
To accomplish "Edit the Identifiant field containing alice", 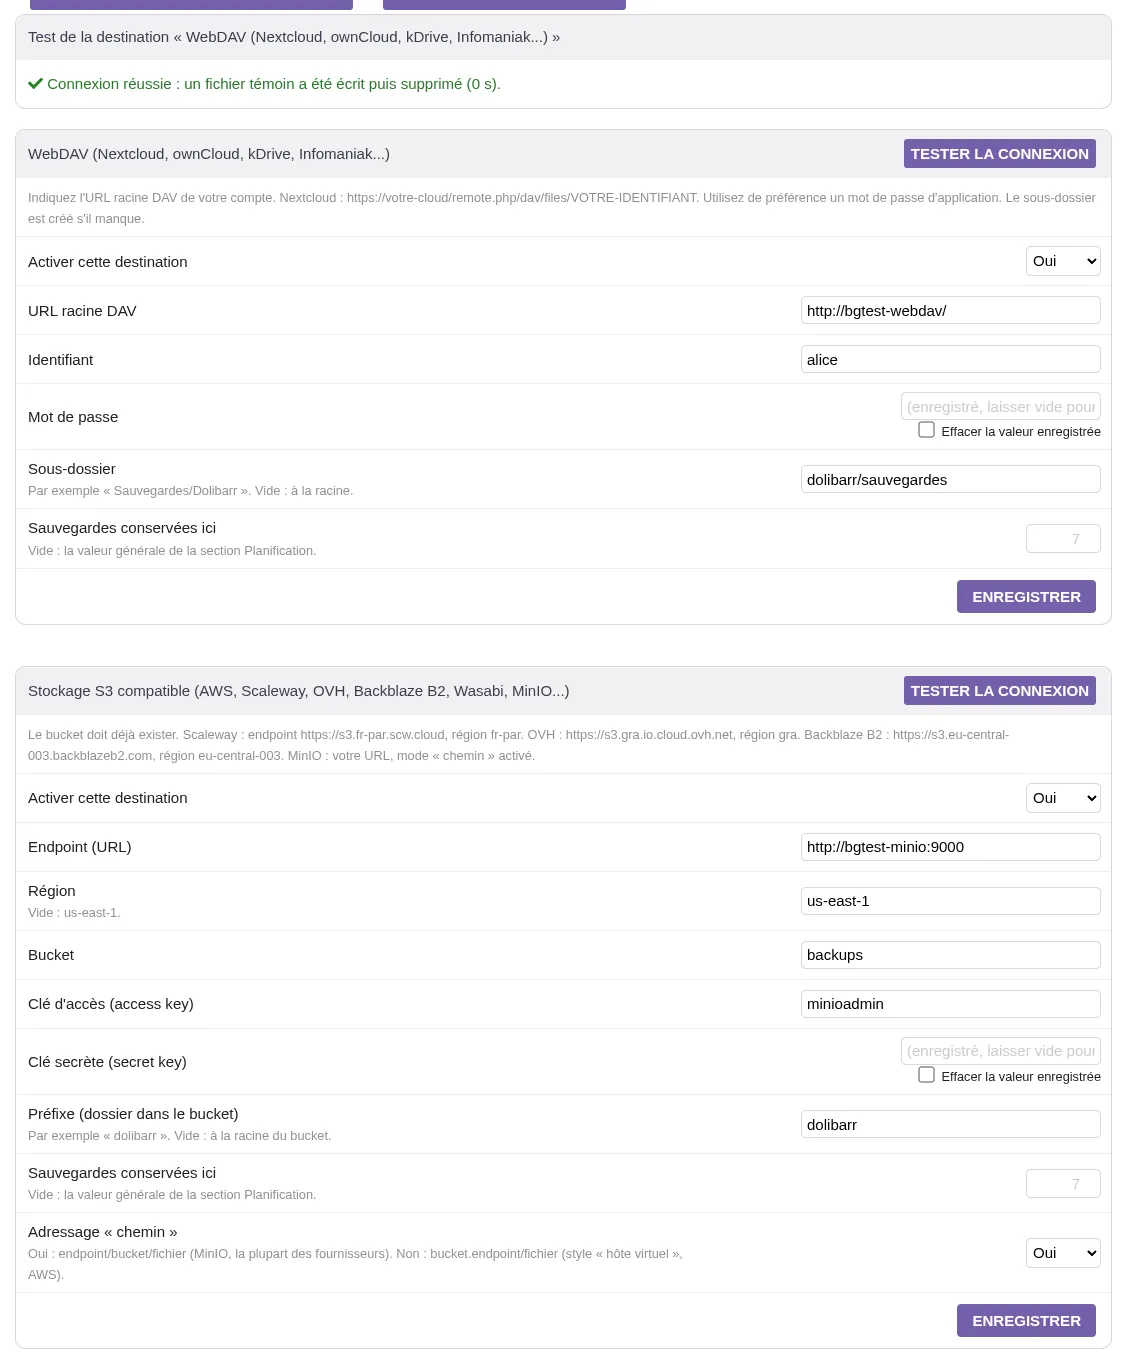I will pyautogui.click(x=950, y=359).
